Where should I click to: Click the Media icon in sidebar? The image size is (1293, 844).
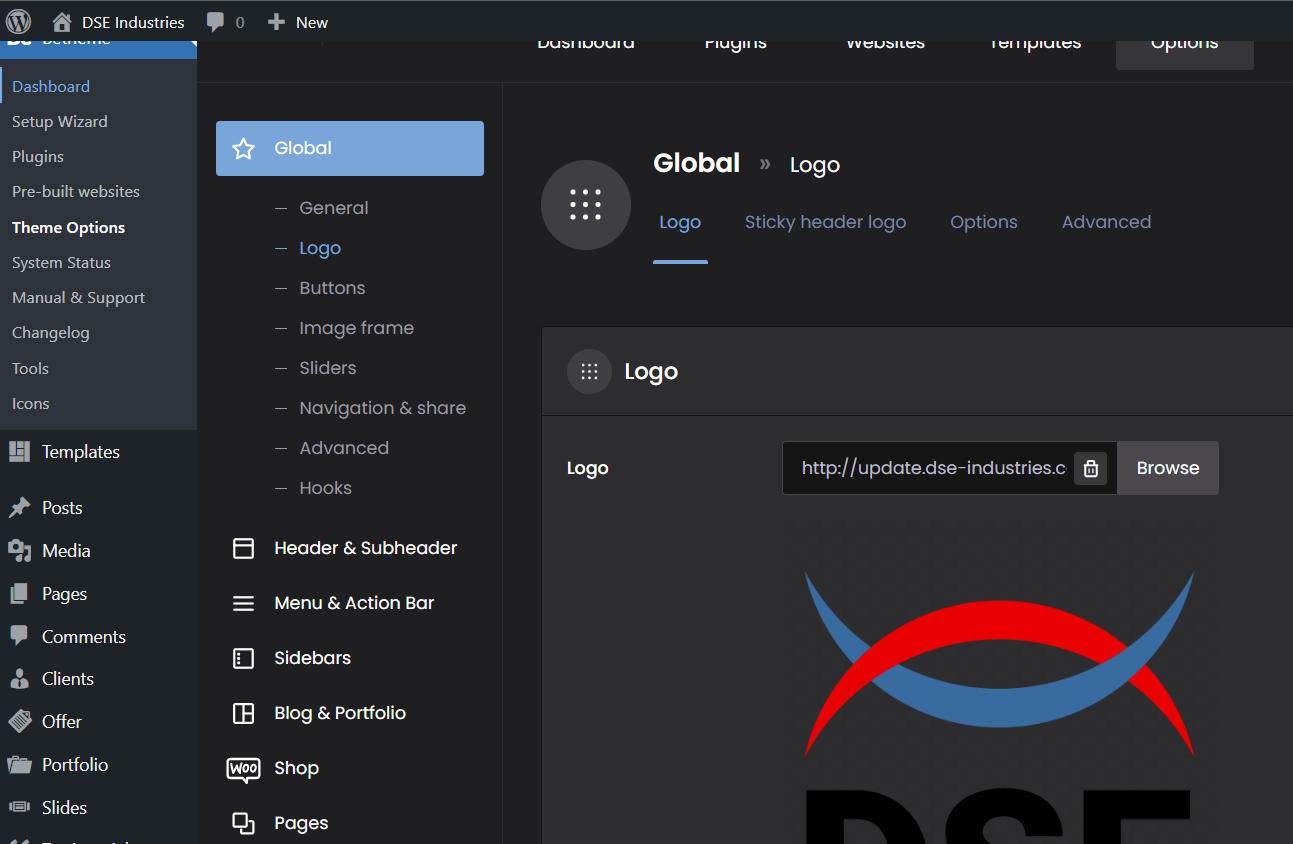pos(19,551)
